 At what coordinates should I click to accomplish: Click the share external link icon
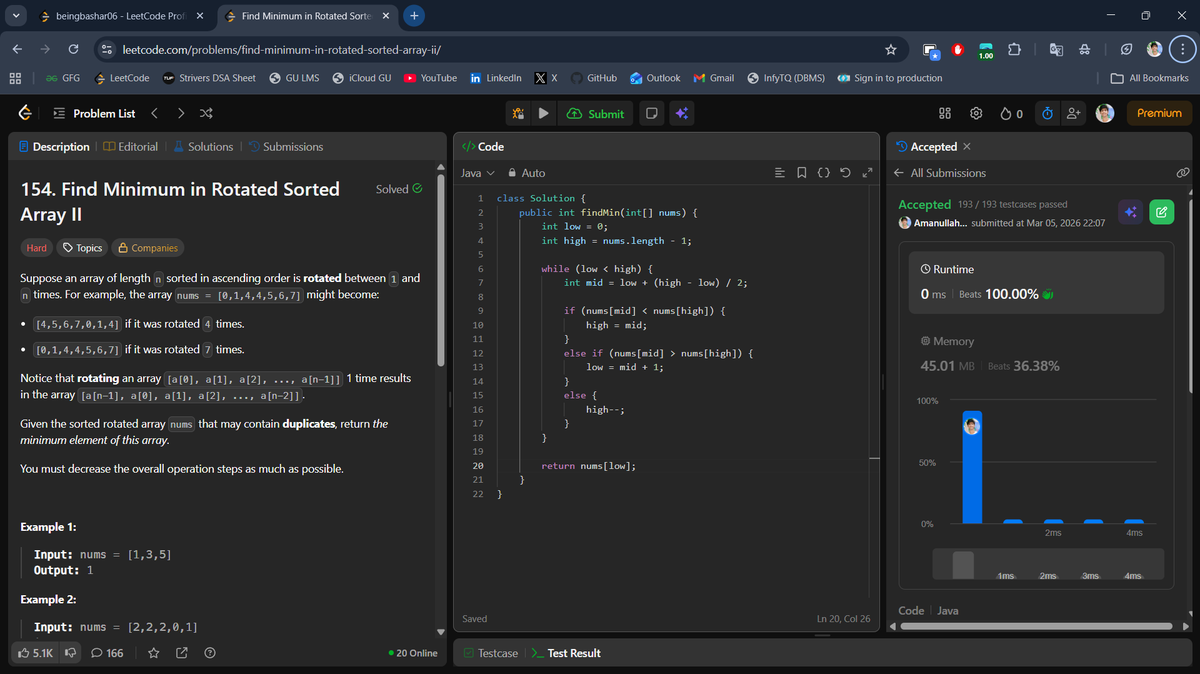tap(182, 653)
